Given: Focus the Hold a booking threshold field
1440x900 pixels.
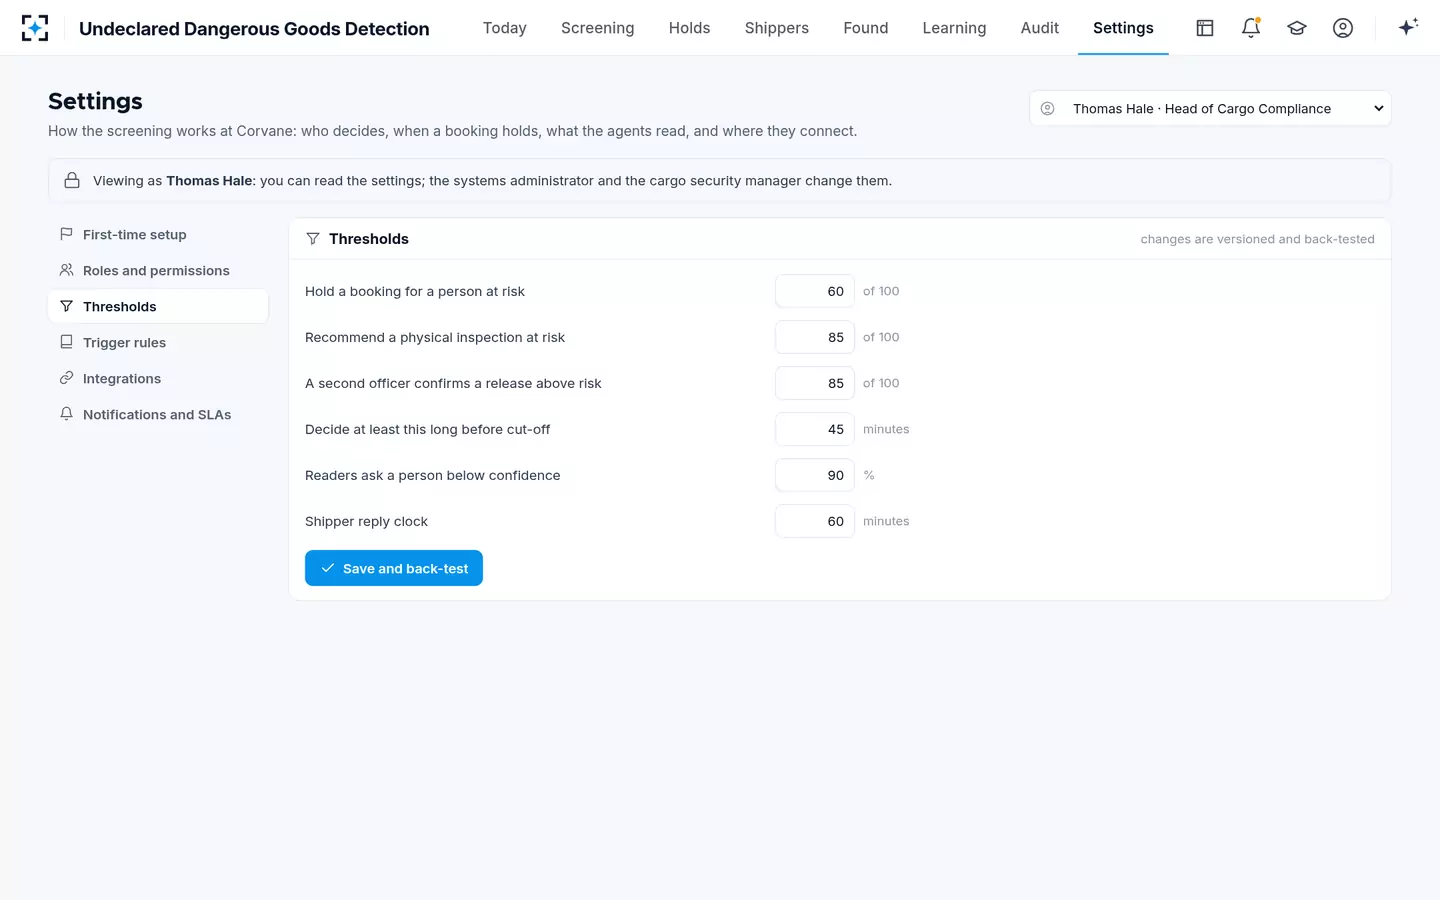Looking at the screenshot, I should (815, 291).
